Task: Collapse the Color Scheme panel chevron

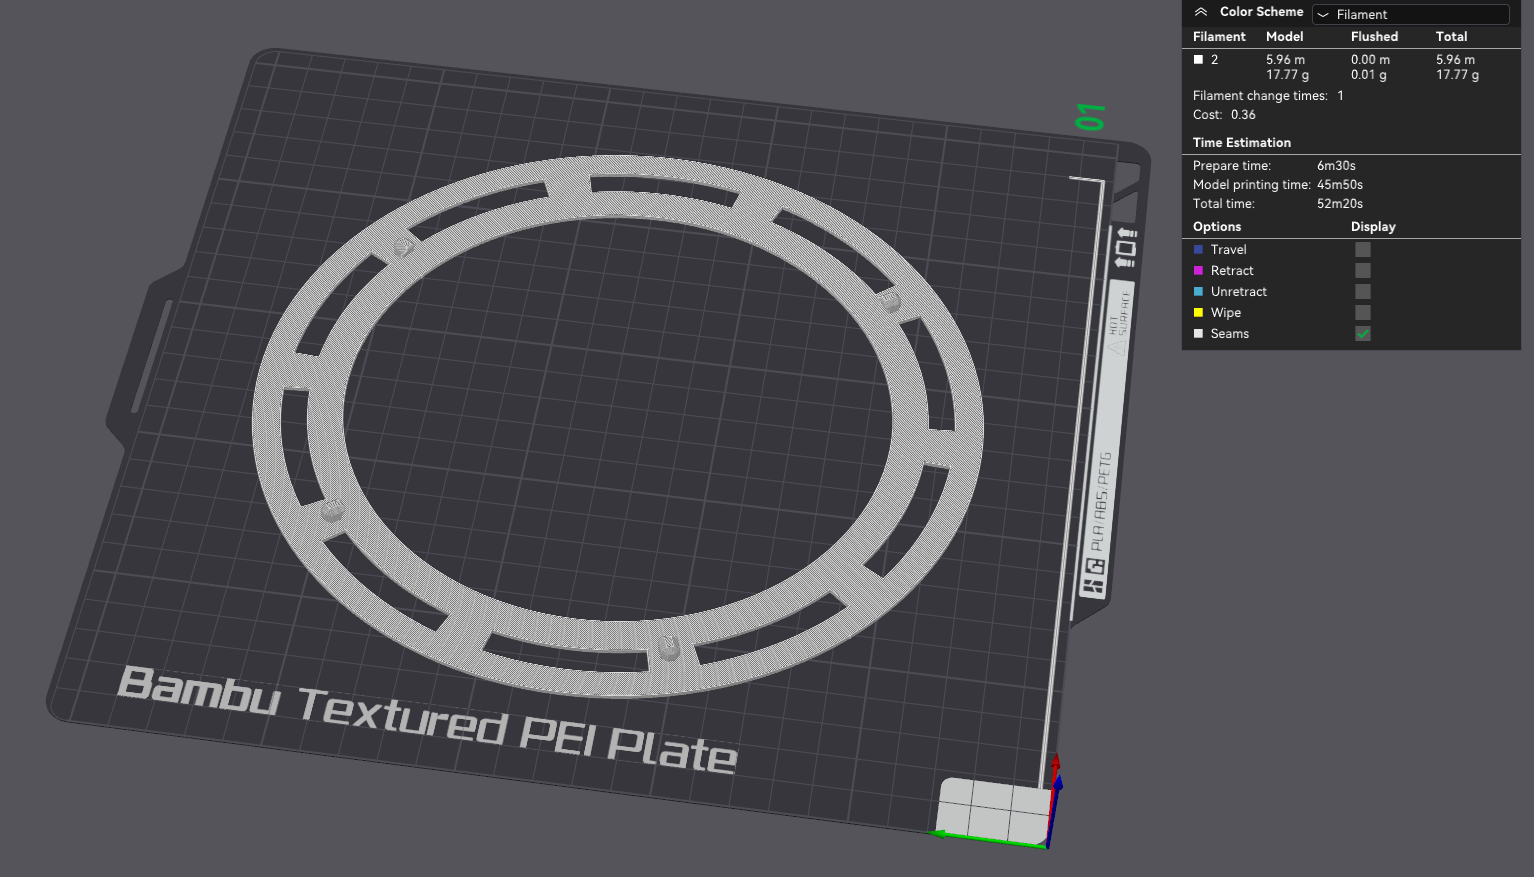Action: tap(1201, 12)
